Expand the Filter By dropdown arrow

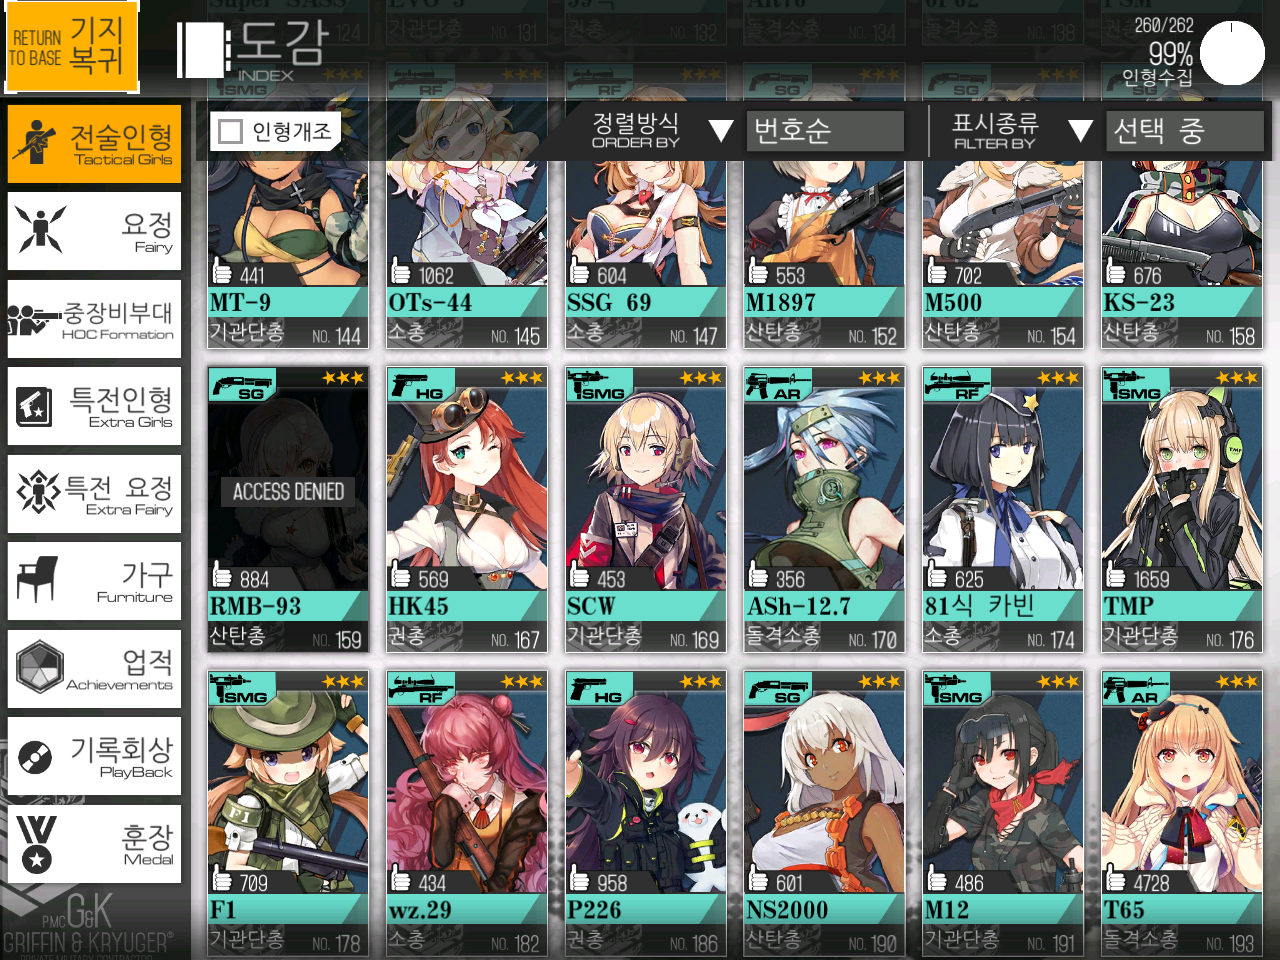tap(1080, 131)
